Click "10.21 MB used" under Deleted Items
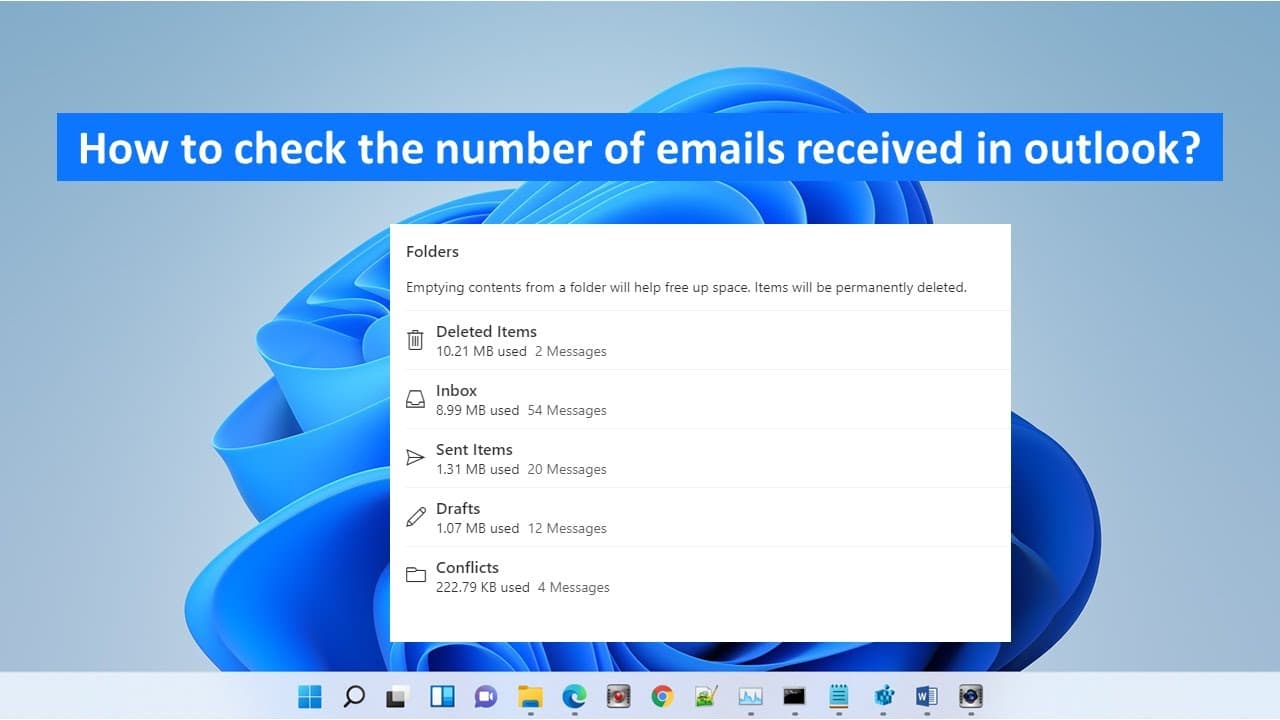 (481, 351)
